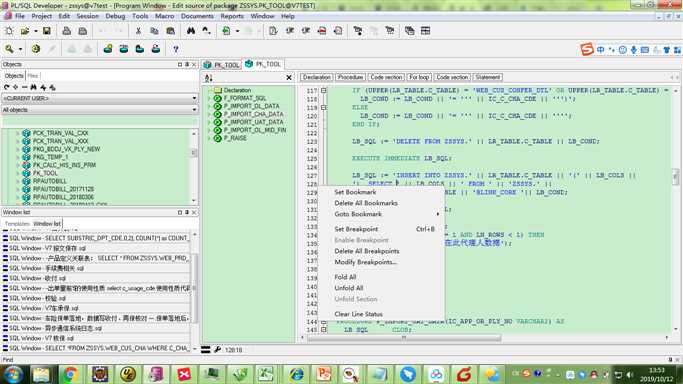Viewport: 683px width, 384px height.
Task: Click the Declaration breadcrumb button
Action: coord(317,77)
